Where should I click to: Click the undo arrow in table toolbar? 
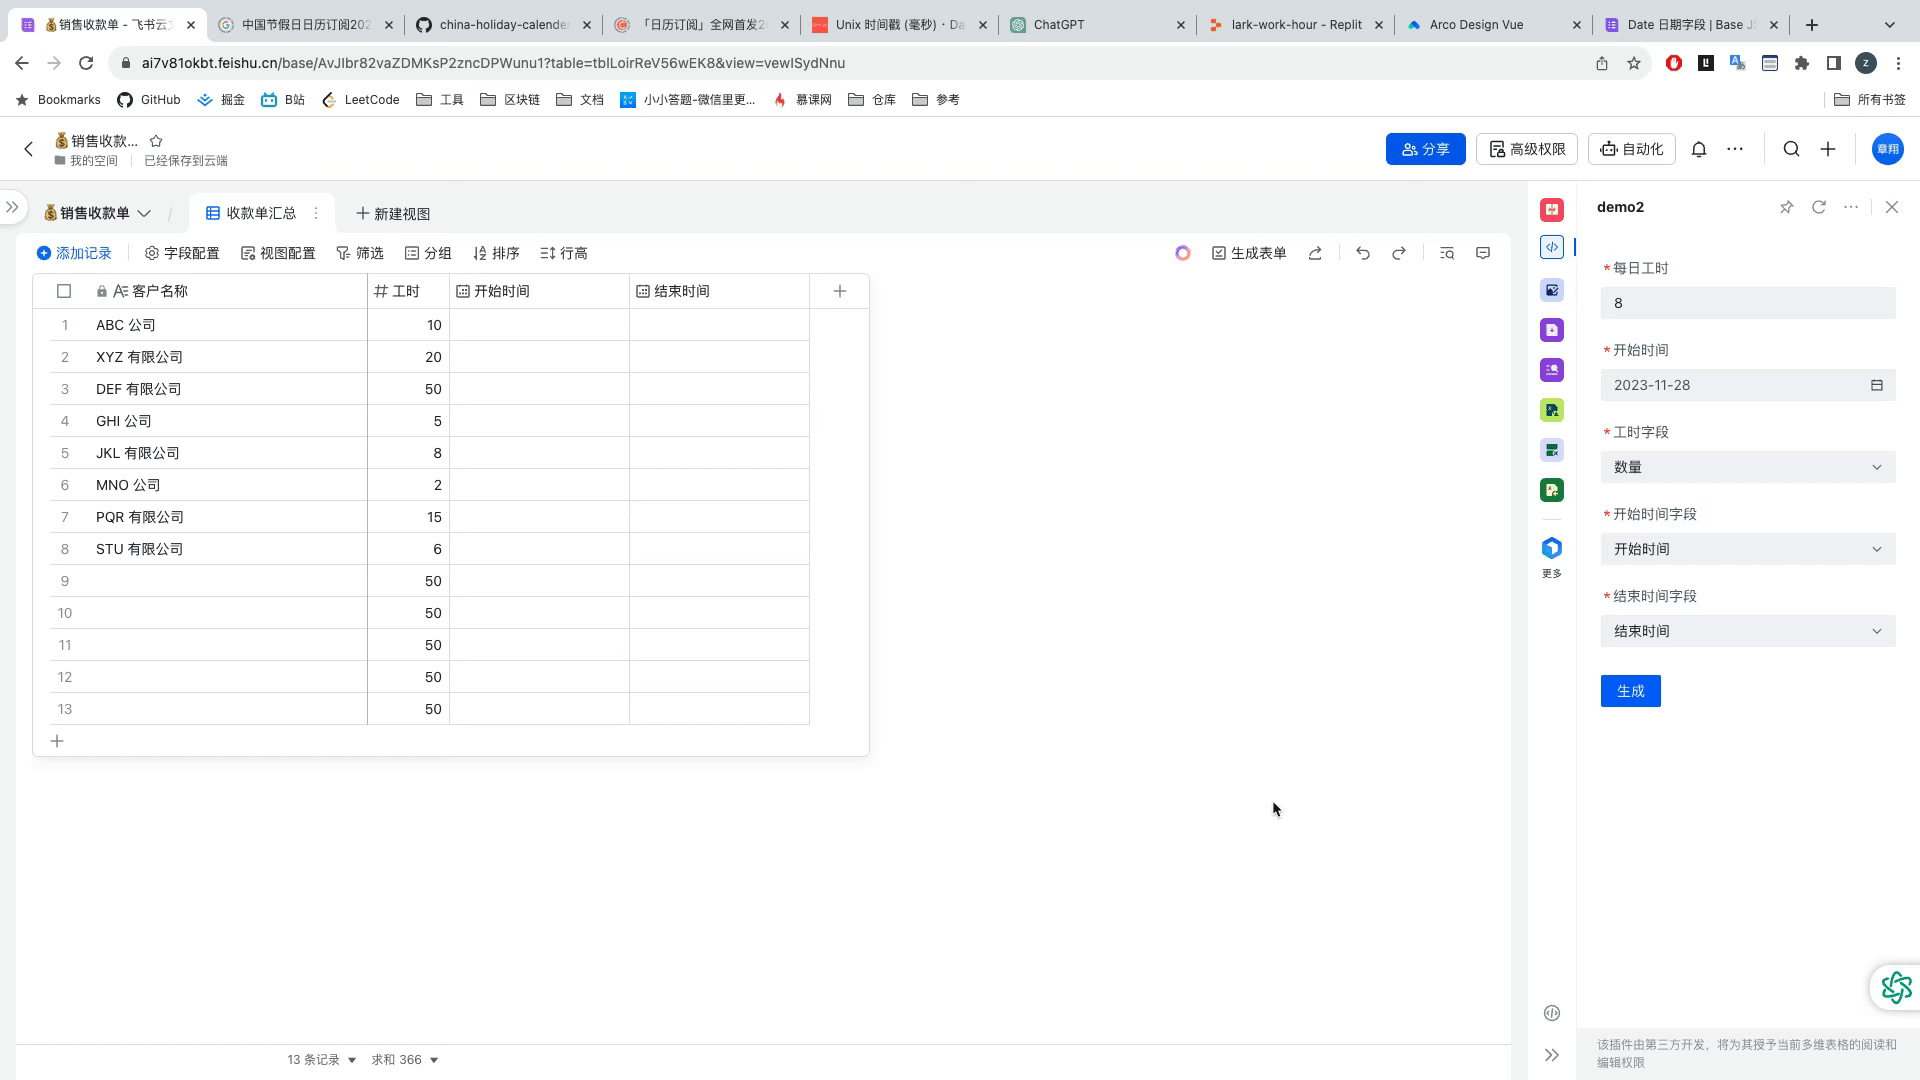(x=1362, y=254)
